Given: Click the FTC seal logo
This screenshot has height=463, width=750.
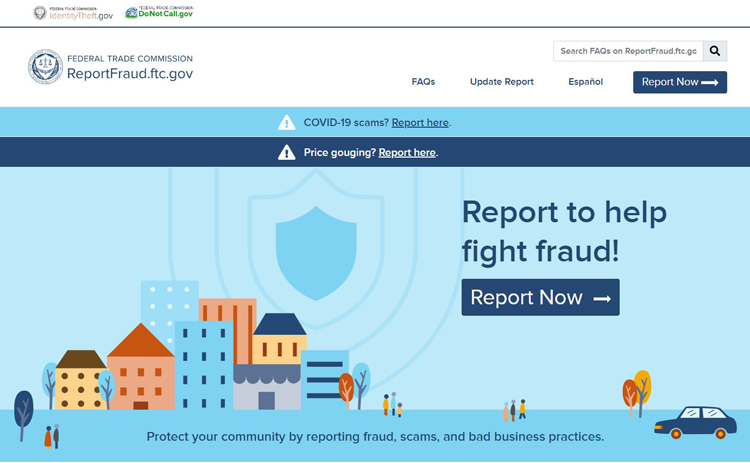Looking at the screenshot, I should point(45,66).
